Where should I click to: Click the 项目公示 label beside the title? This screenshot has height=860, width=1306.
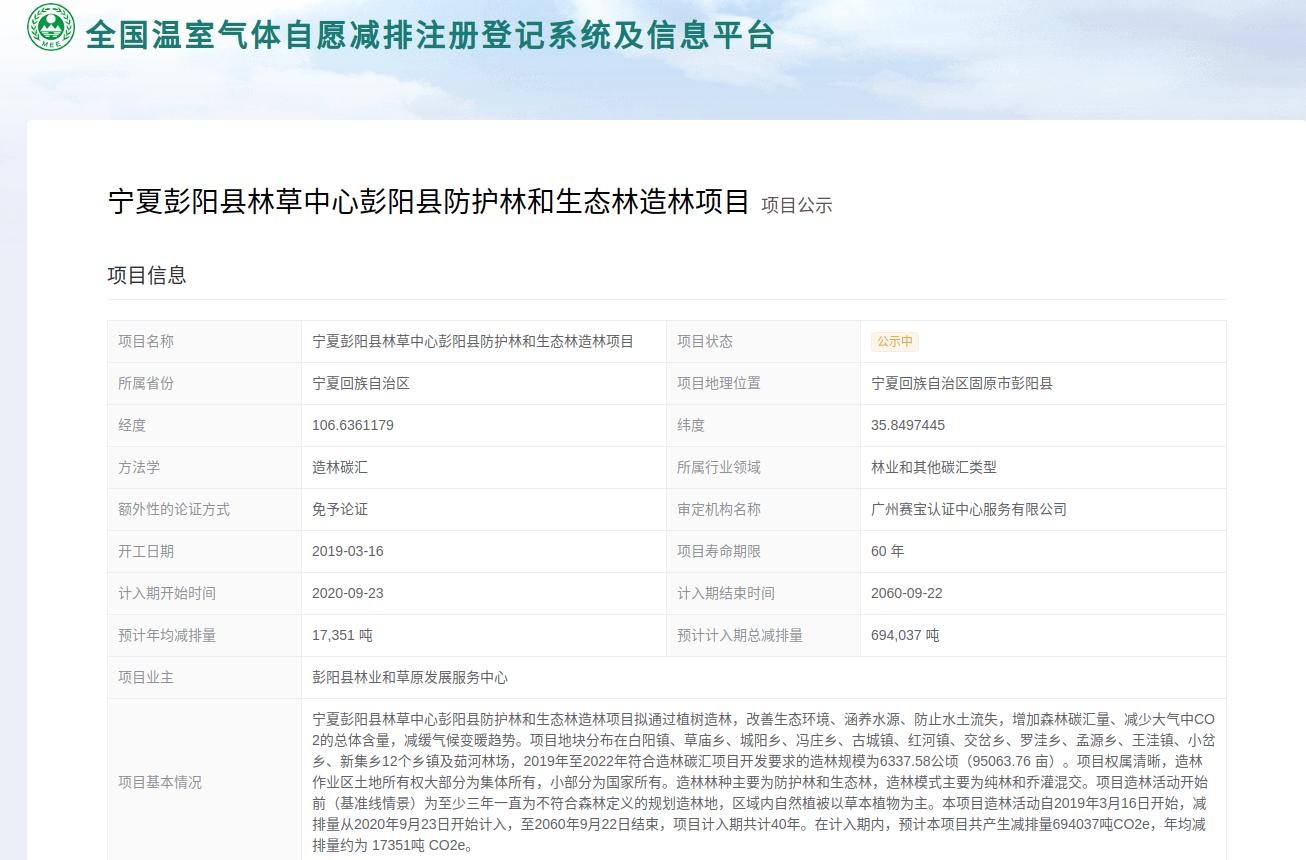(x=796, y=206)
